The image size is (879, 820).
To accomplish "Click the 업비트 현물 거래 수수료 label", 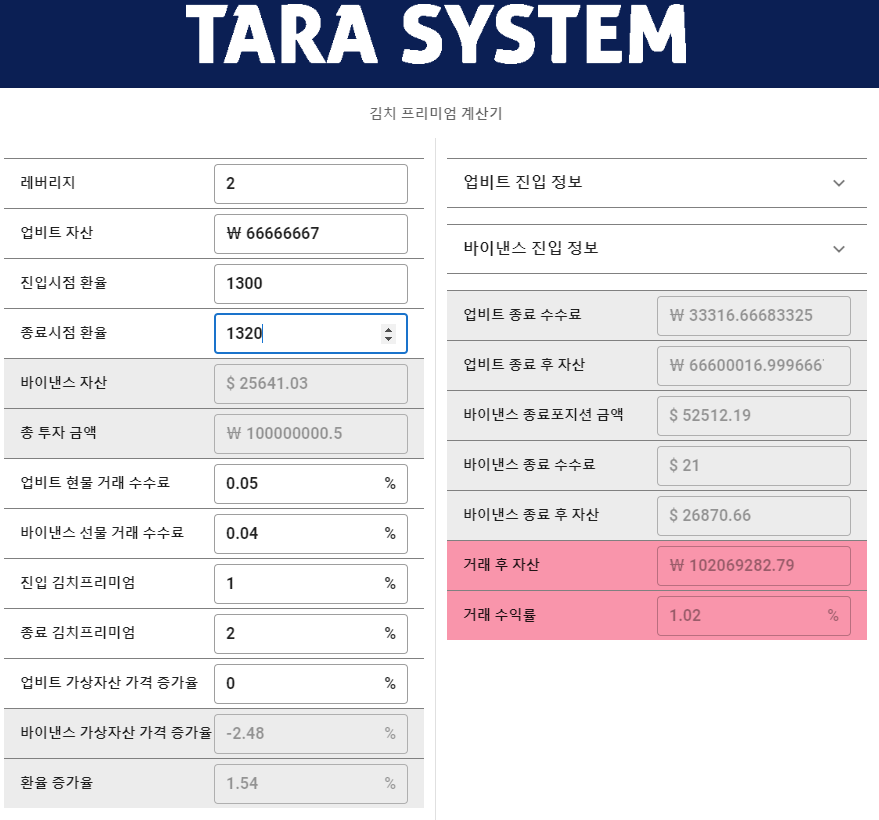I will click(x=95, y=482).
